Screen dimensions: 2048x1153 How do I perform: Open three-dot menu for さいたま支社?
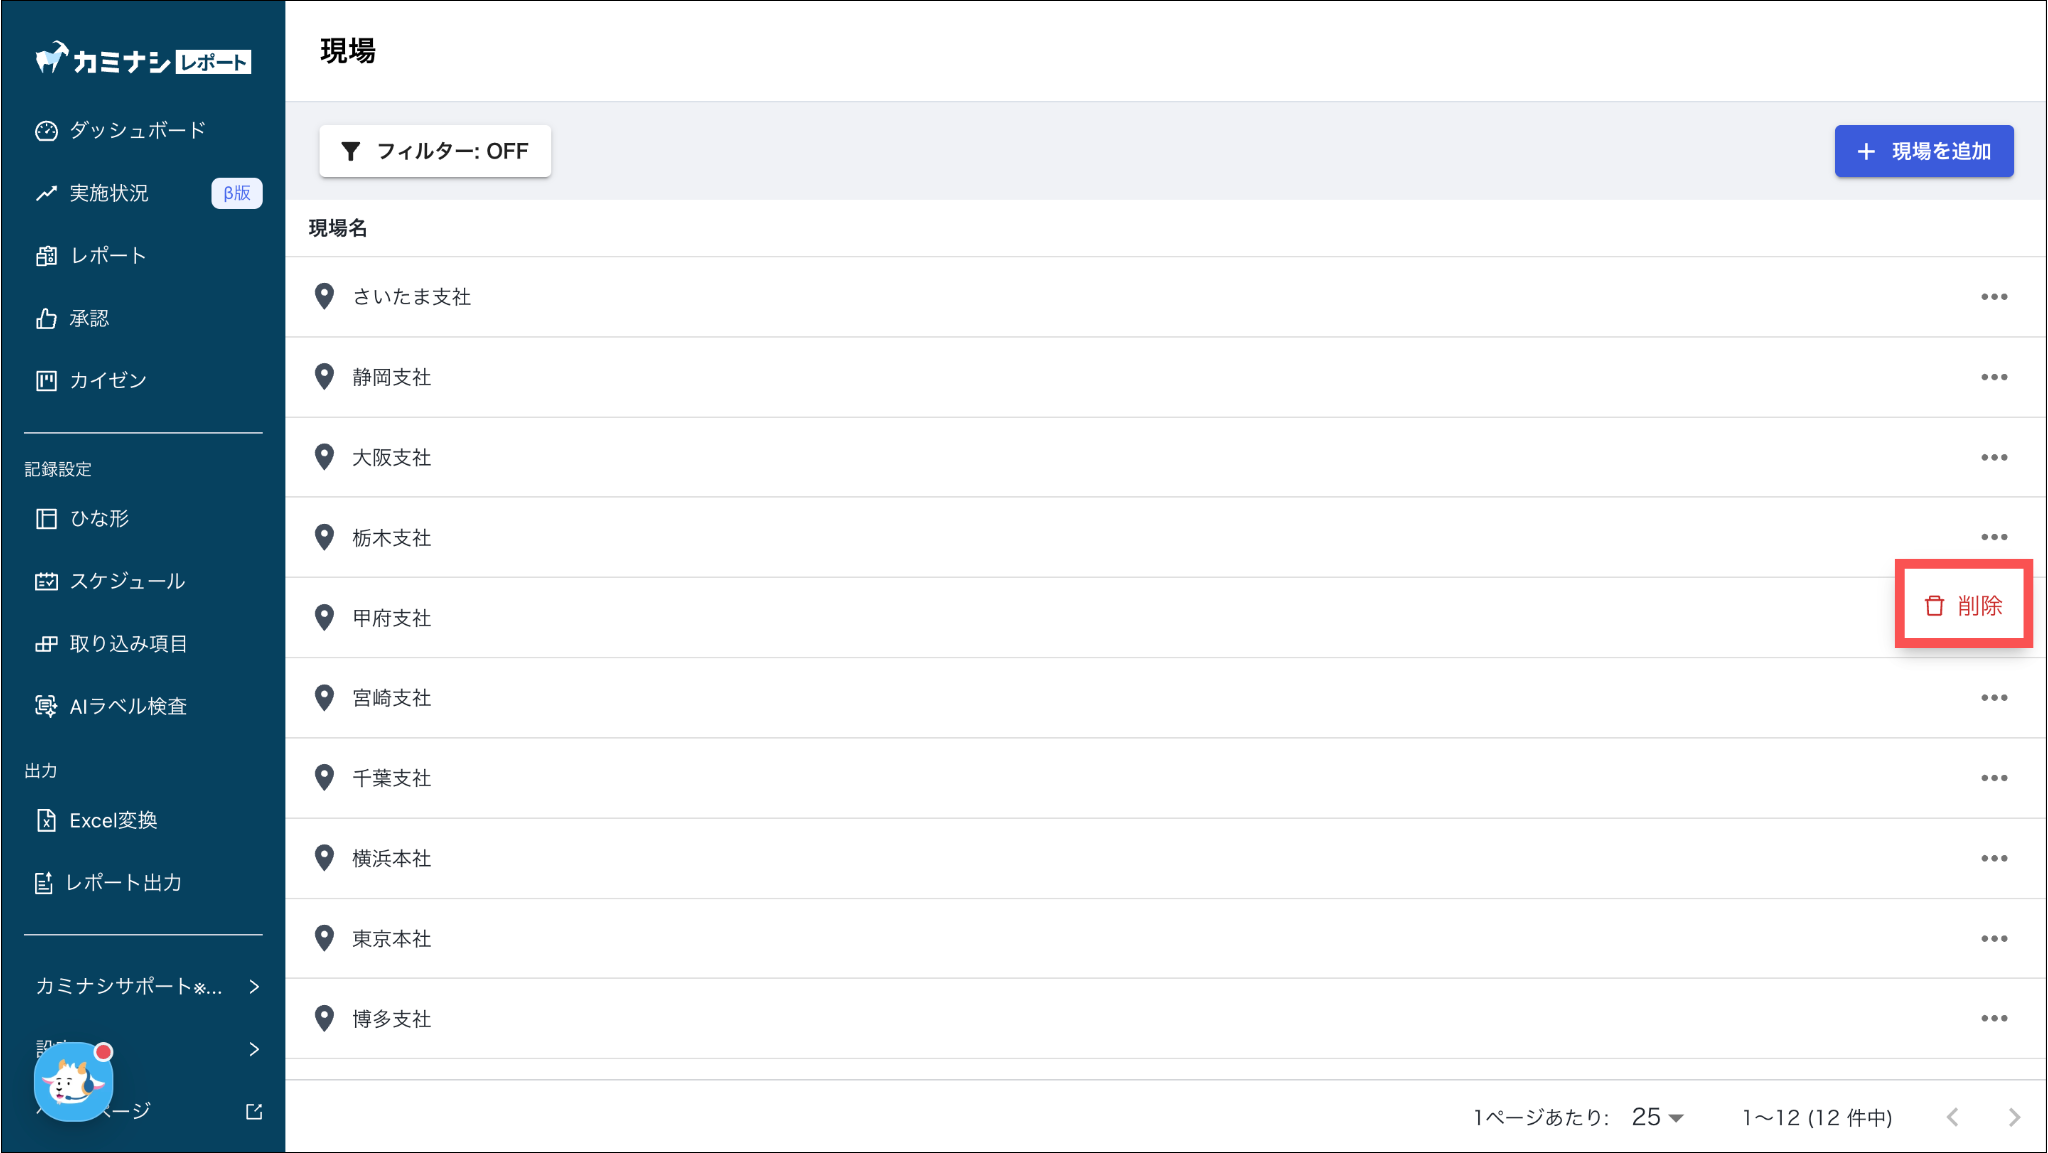coord(1993,297)
